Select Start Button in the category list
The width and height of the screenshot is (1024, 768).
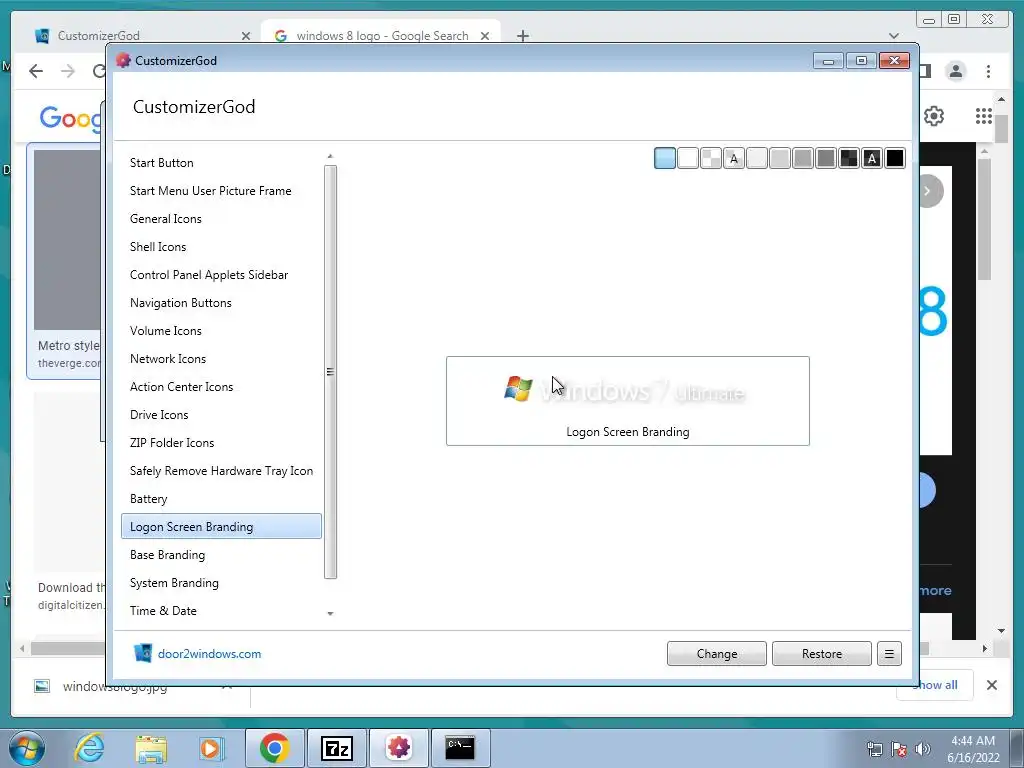coord(221,163)
